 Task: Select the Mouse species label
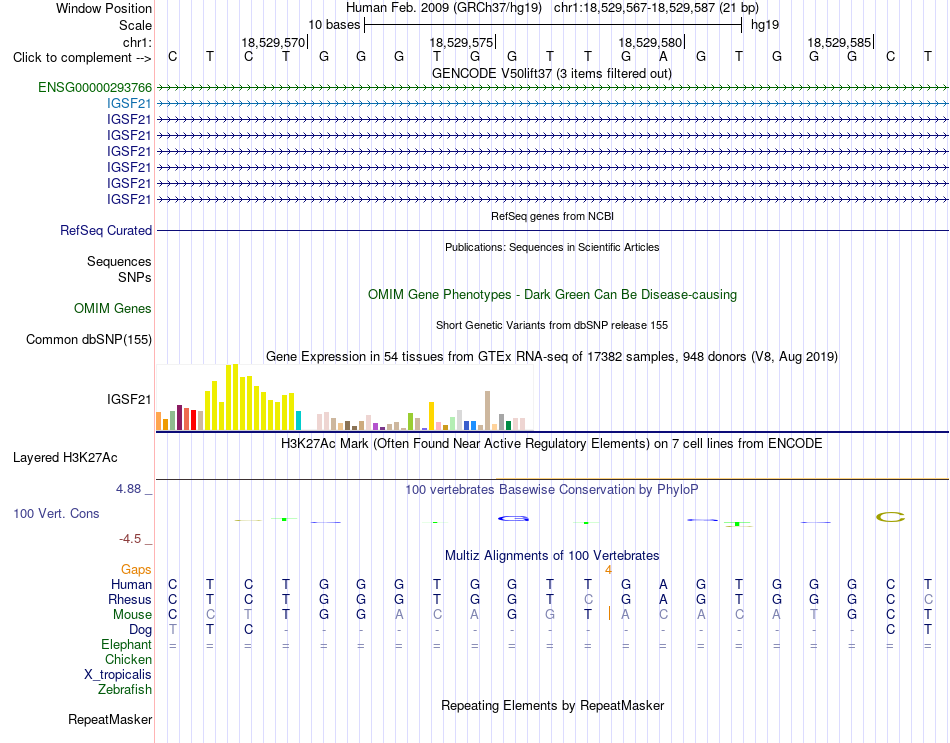[132, 615]
